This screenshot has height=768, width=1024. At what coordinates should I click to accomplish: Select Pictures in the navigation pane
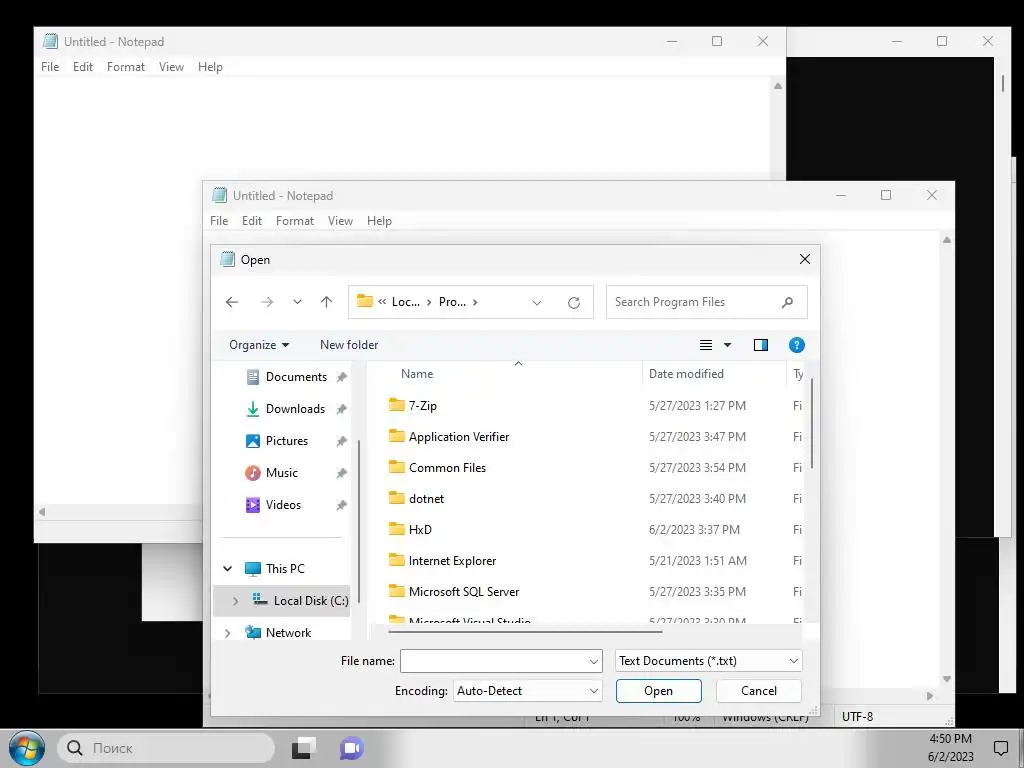(287, 441)
